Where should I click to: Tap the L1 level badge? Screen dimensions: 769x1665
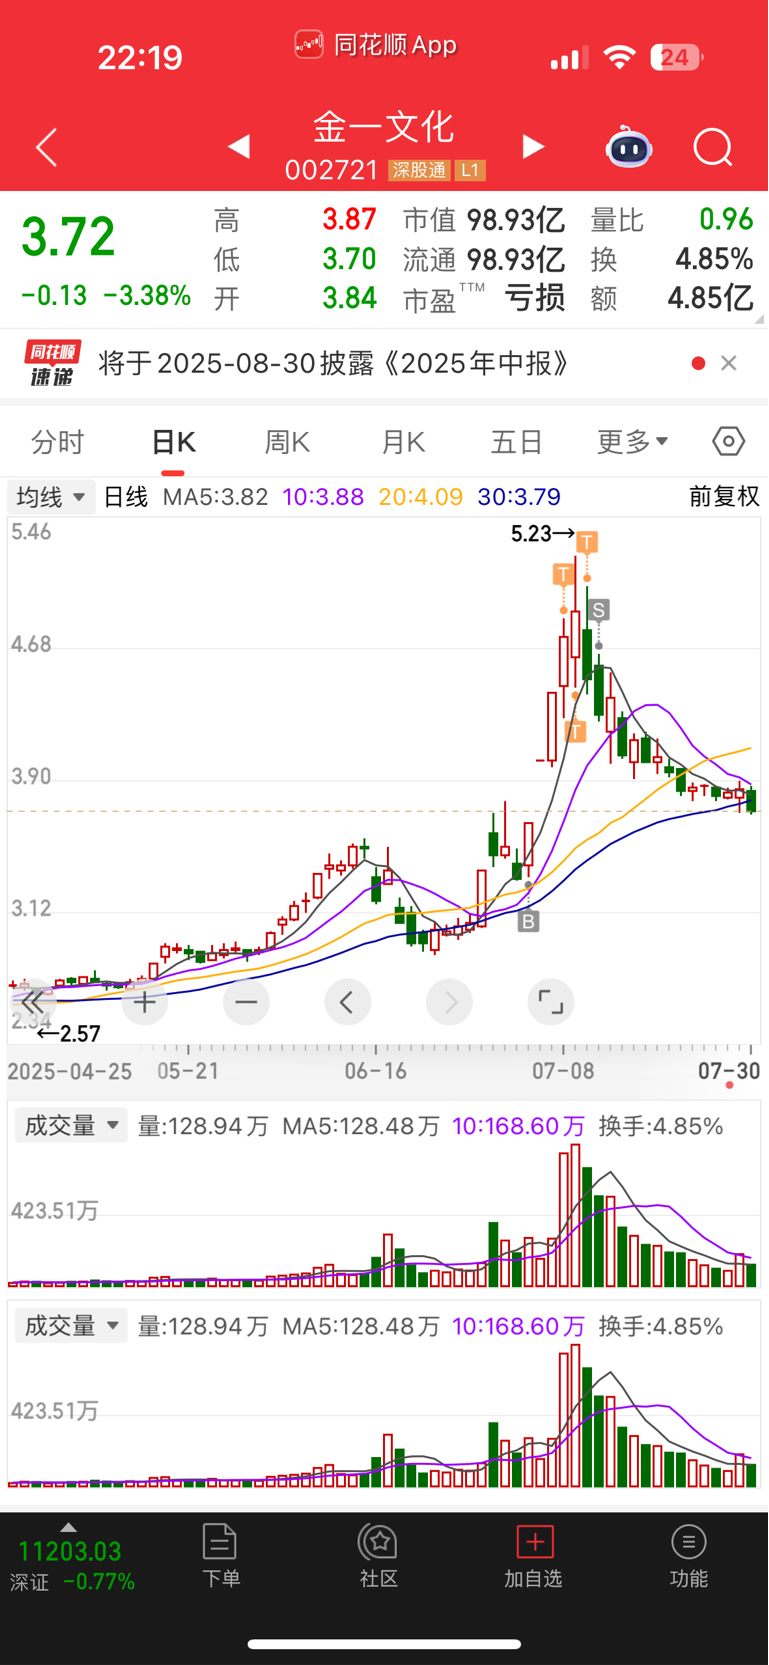(470, 170)
